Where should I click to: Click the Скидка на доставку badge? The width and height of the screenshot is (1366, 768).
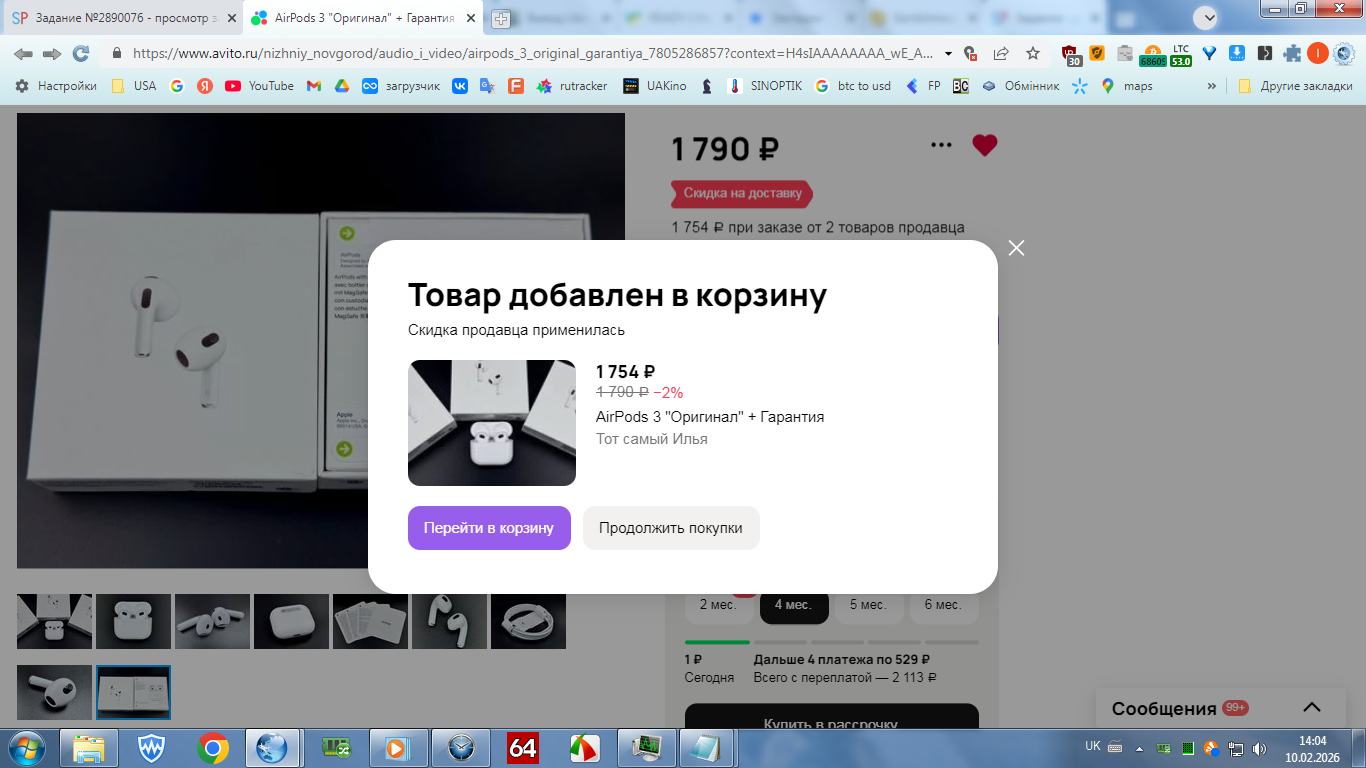[x=742, y=193]
